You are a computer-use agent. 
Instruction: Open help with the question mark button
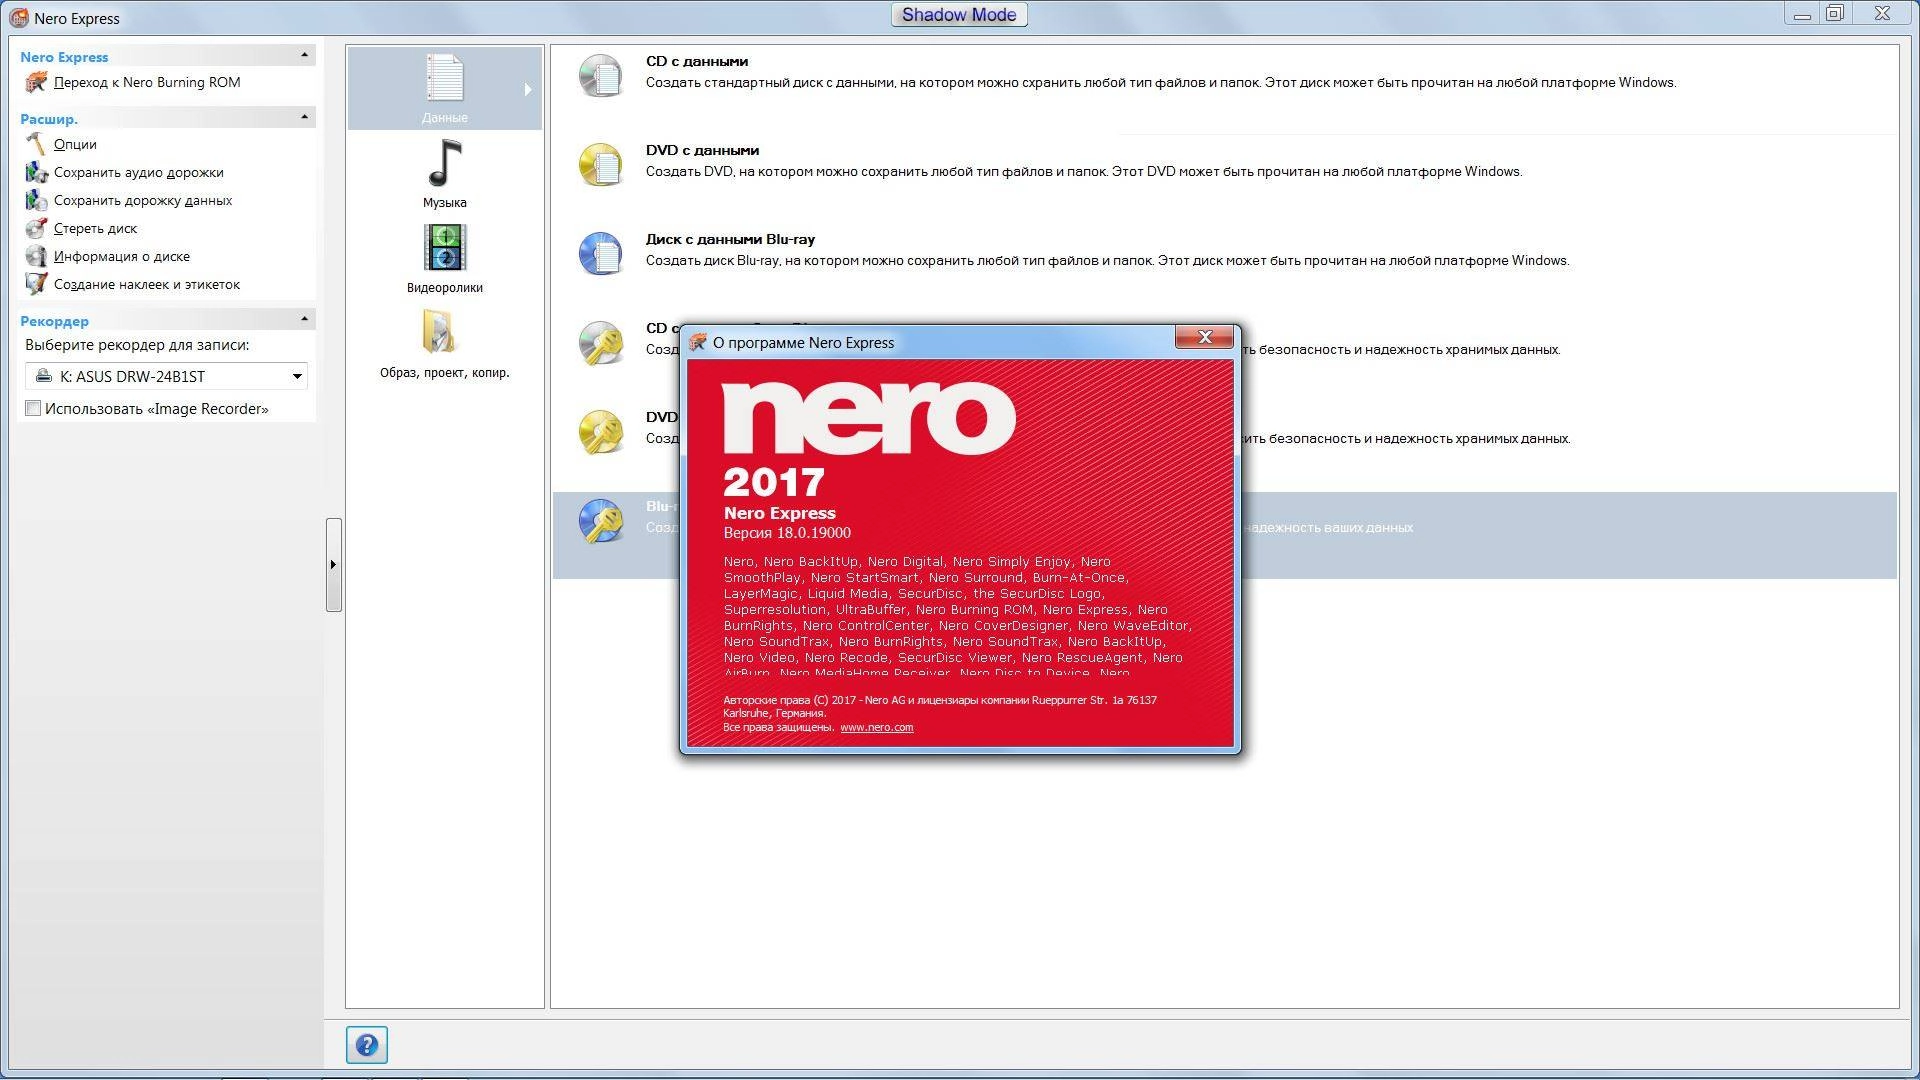tap(367, 1045)
